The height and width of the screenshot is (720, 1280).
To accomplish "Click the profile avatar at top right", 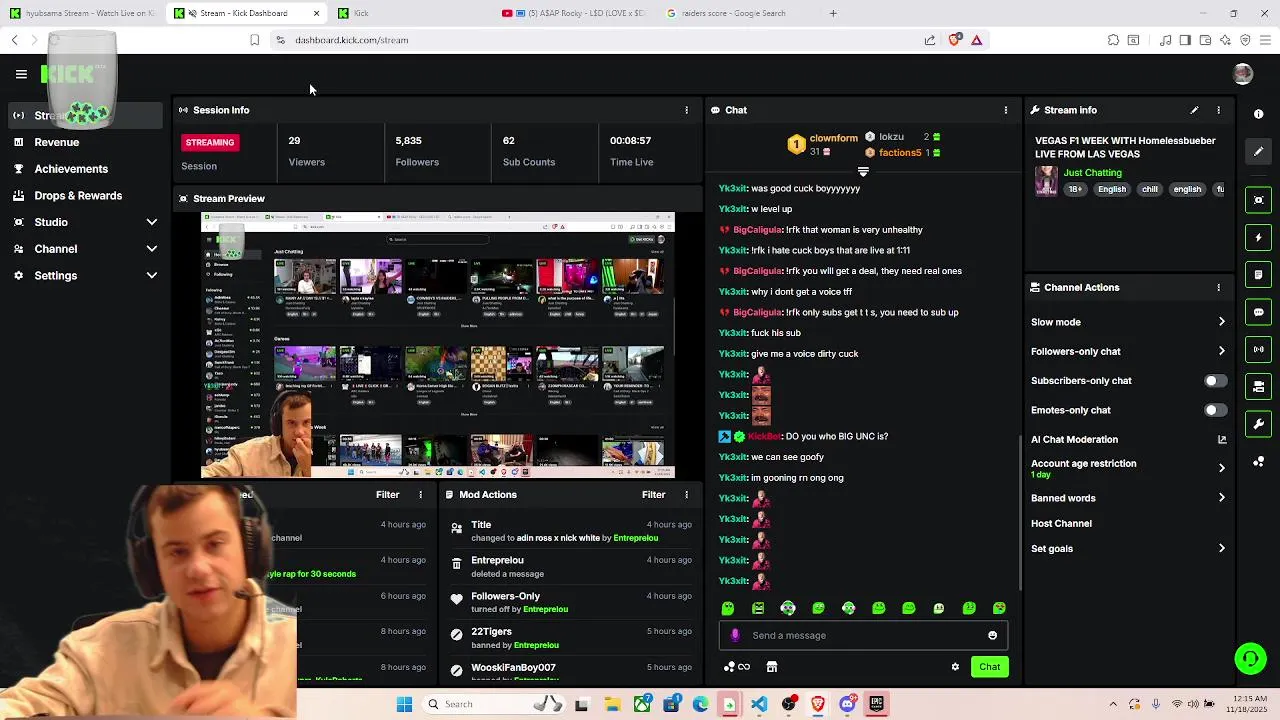I will [x=1243, y=74].
